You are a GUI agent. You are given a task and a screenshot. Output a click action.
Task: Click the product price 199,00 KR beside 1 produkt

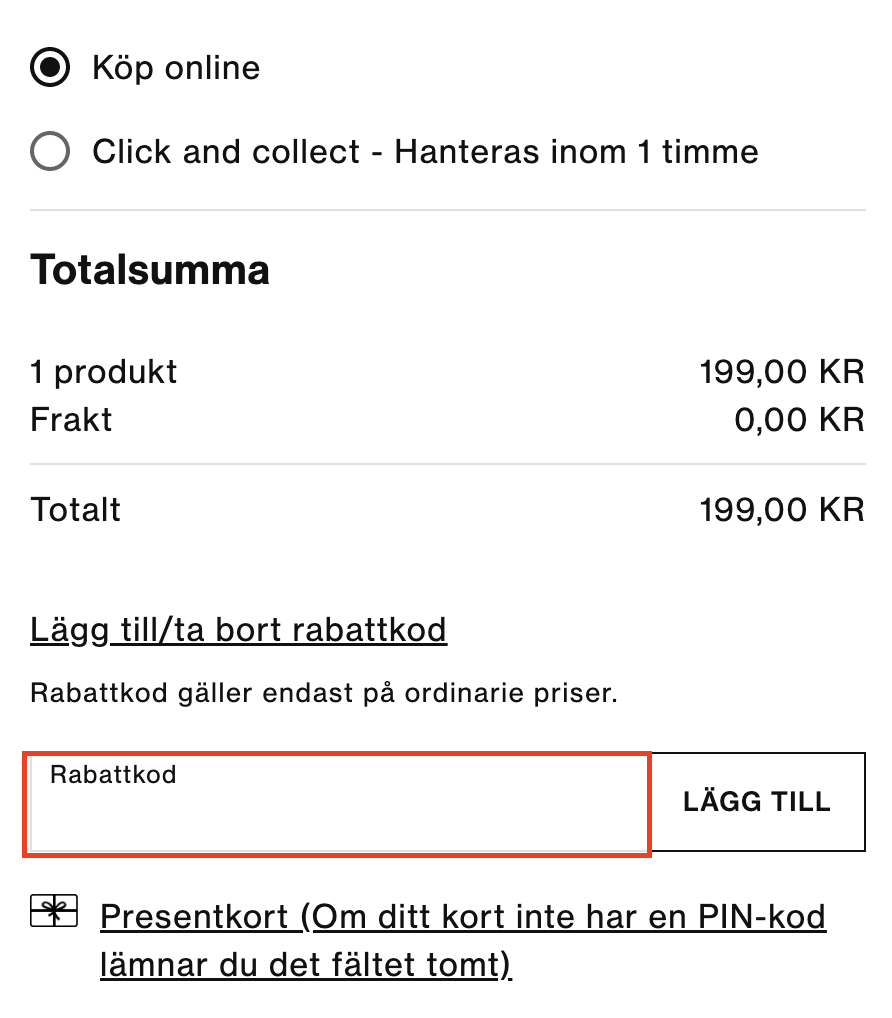tap(782, 372)
